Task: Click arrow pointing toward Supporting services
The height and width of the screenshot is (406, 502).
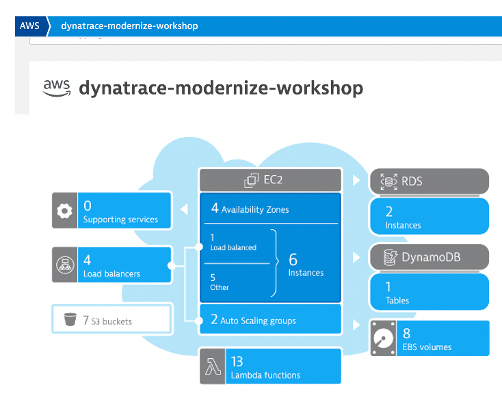Action: coord(184,209)
